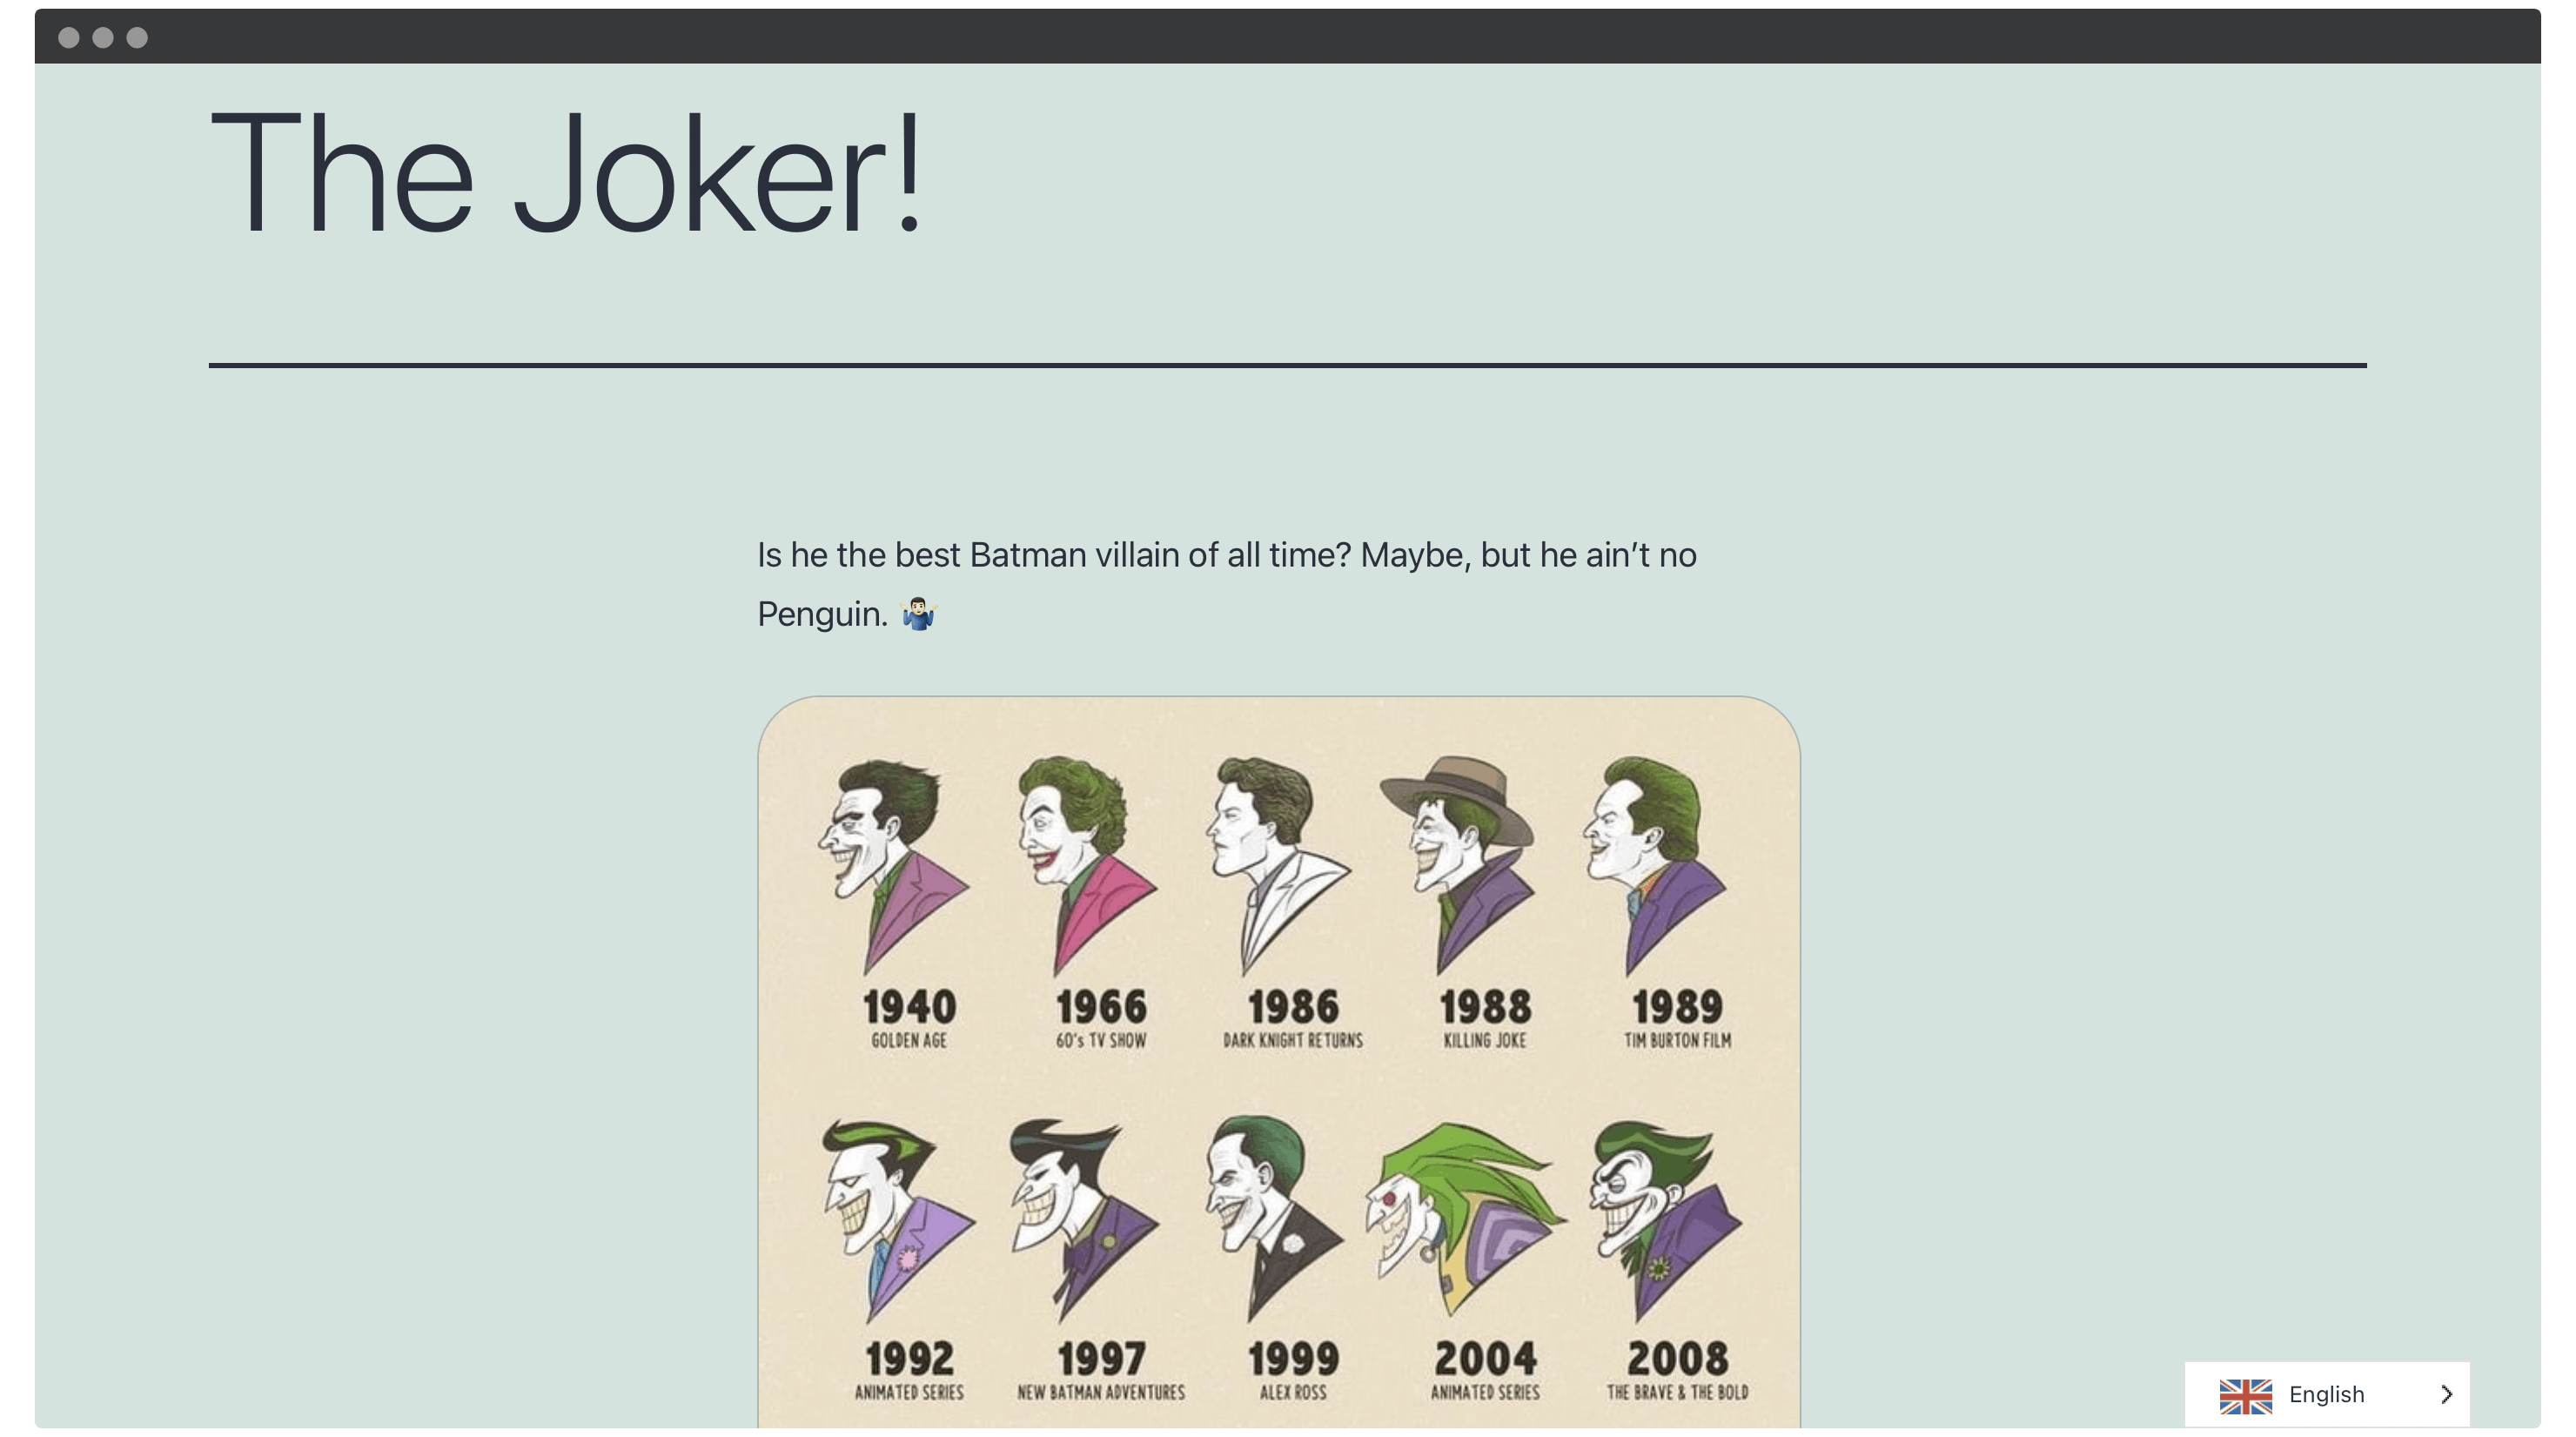Screen dimensions: 2576x1437
Task: Click The Joker page title heading
Action: 568,166
